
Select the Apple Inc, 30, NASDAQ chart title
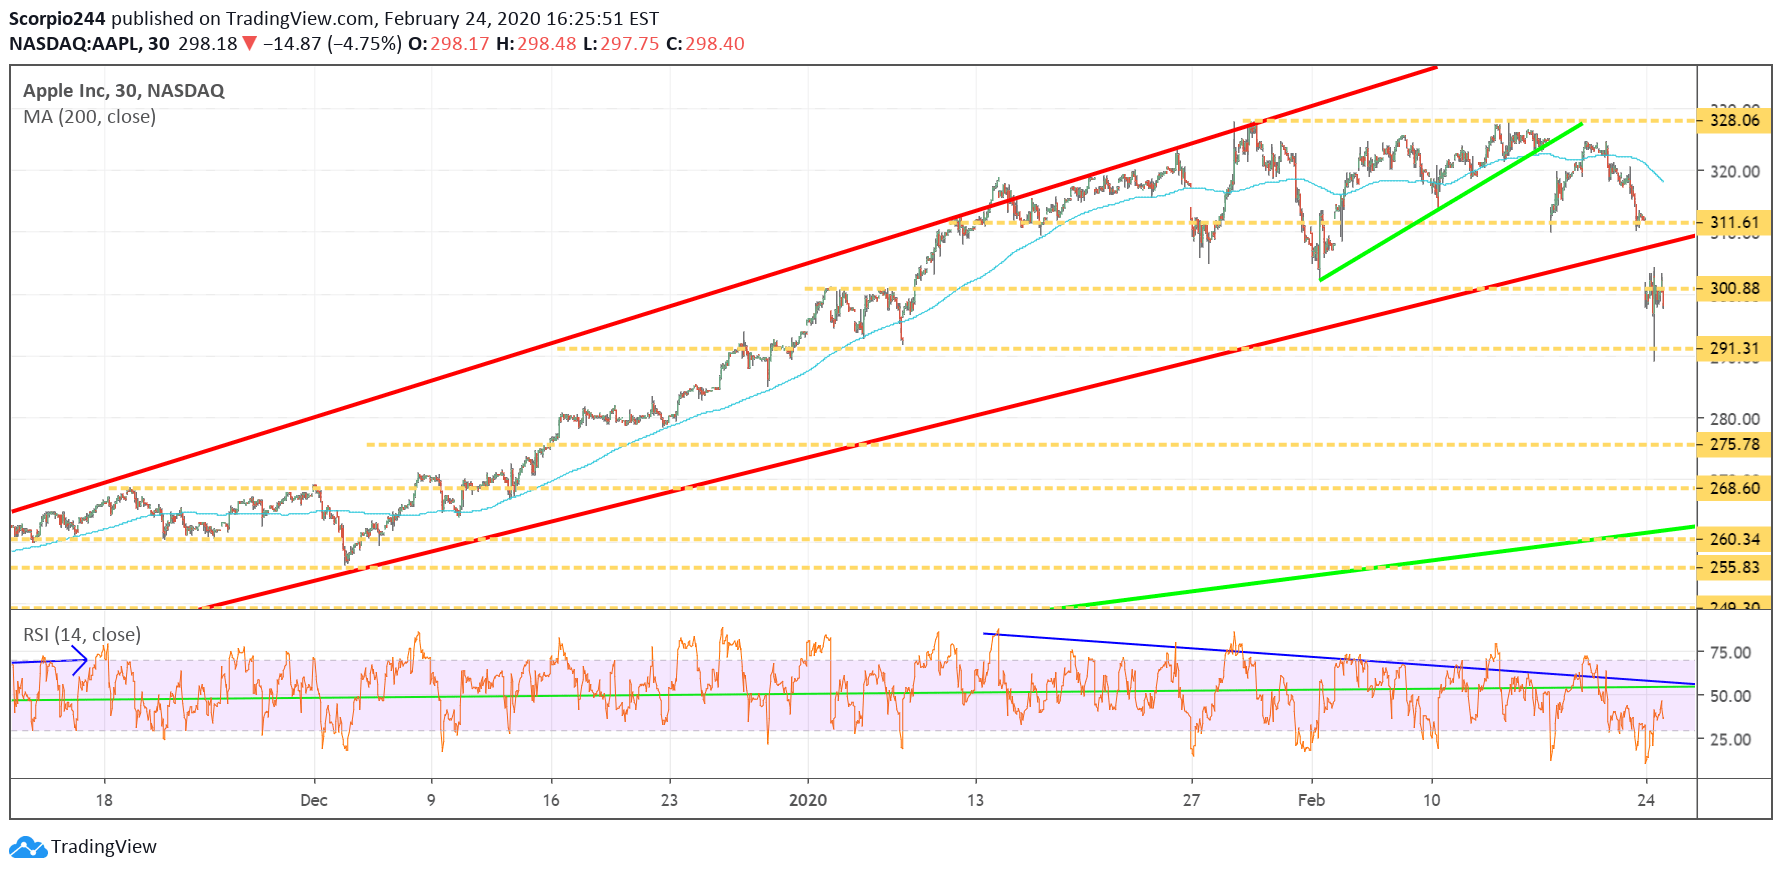[124, 91]
